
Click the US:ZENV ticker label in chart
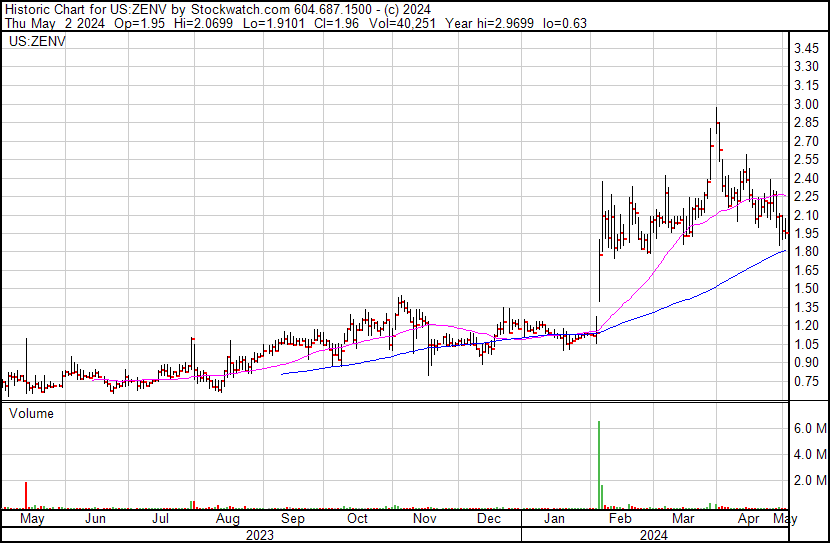[x=36, y=42]
